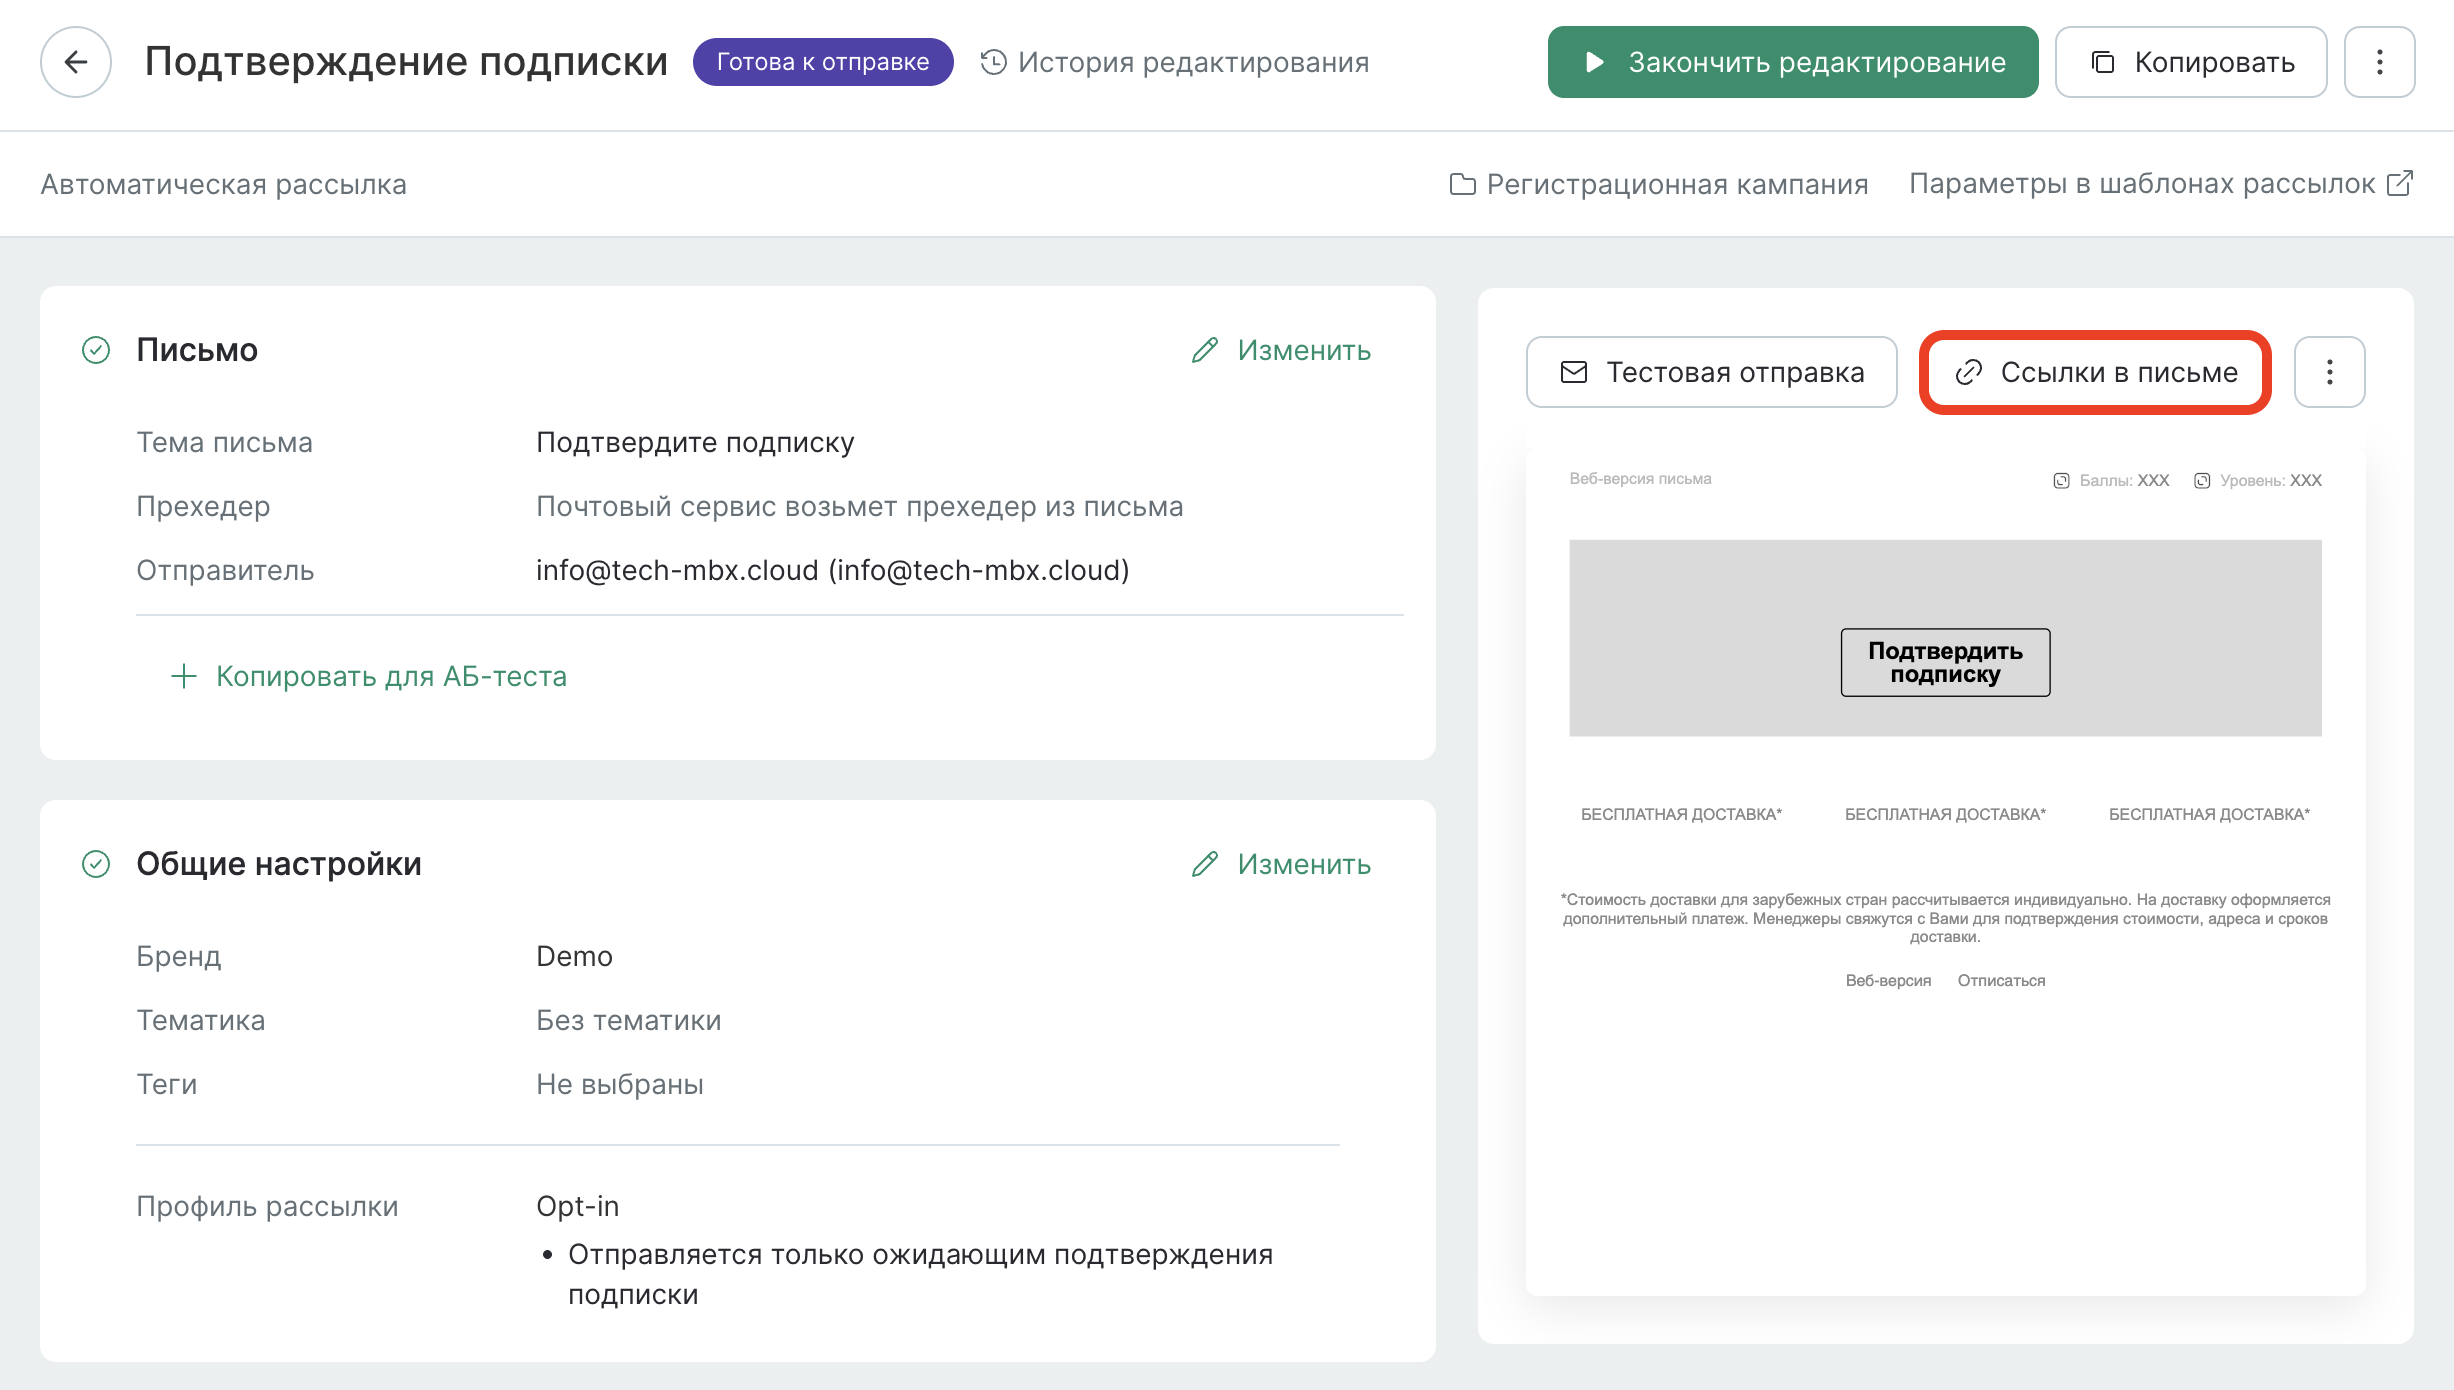This screenshot has height=1390, width=2454.
Task: Click Закончить редактирование play button
Action: pyautogui.click(x=1792, y=62)
